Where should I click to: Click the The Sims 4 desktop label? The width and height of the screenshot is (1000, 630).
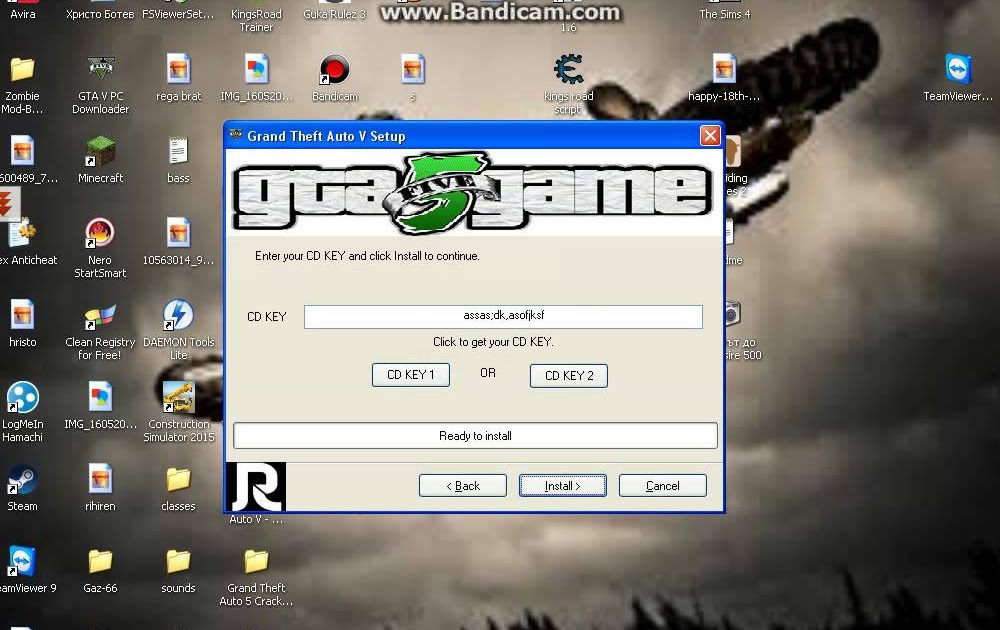pyautogui.click(x=724, y=13)
